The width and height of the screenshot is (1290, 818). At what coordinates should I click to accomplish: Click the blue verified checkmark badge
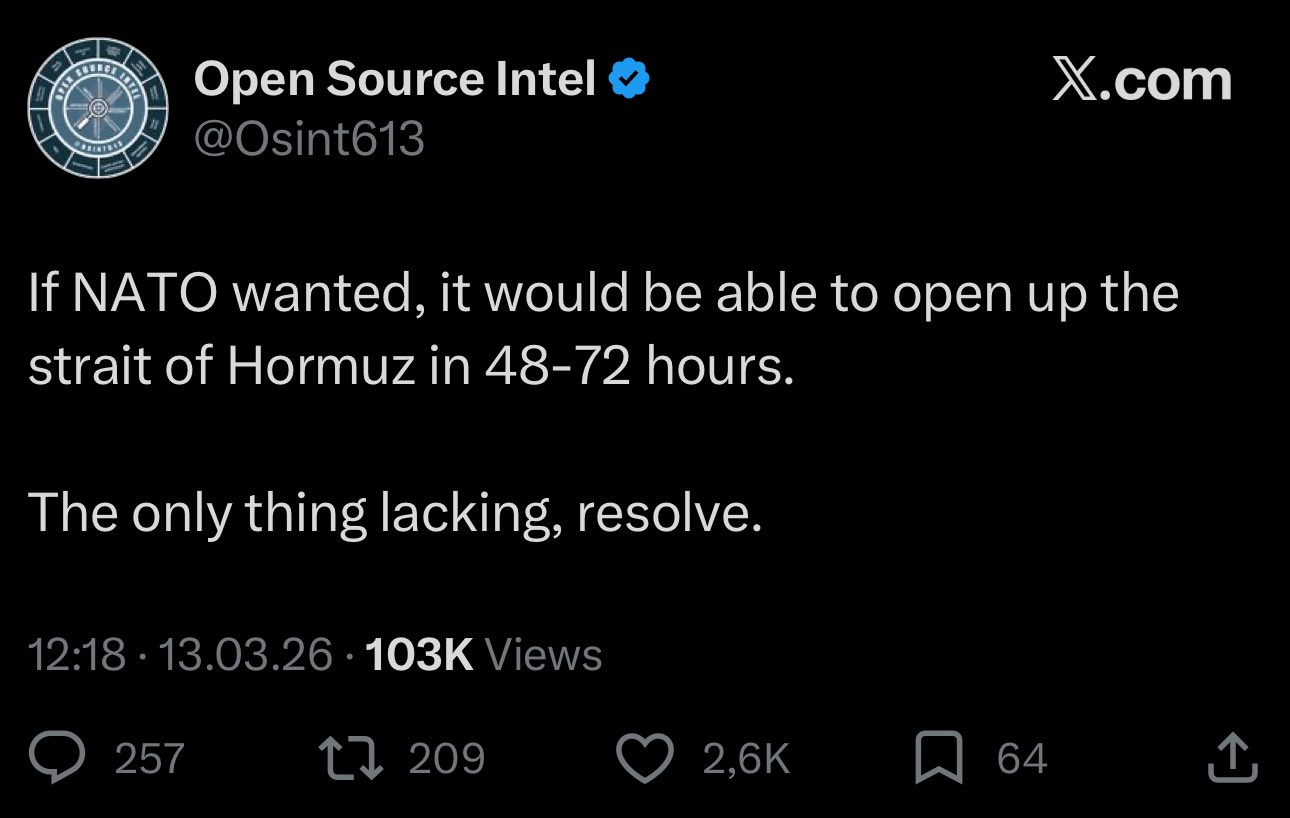tap(631, 80)
